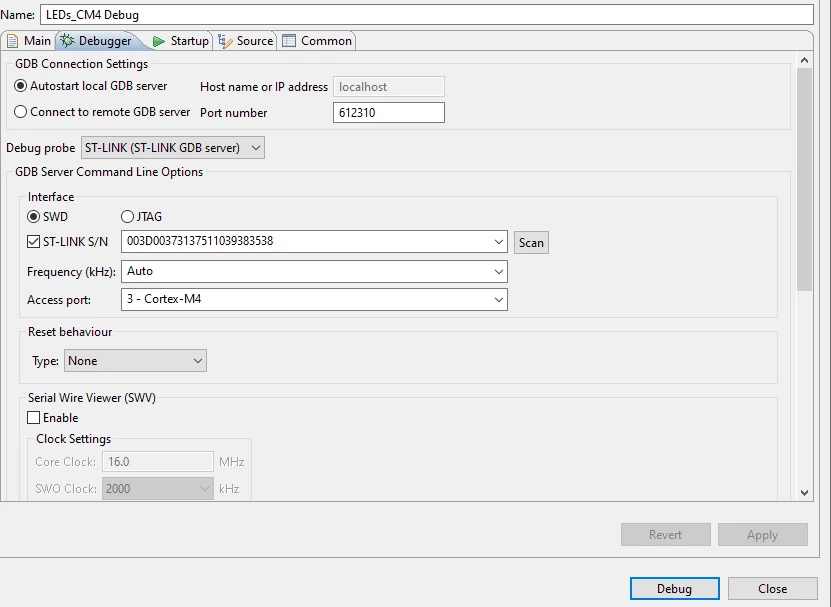Uncheck the ST-LINK S/N checkbox

[x=33, y=242]
